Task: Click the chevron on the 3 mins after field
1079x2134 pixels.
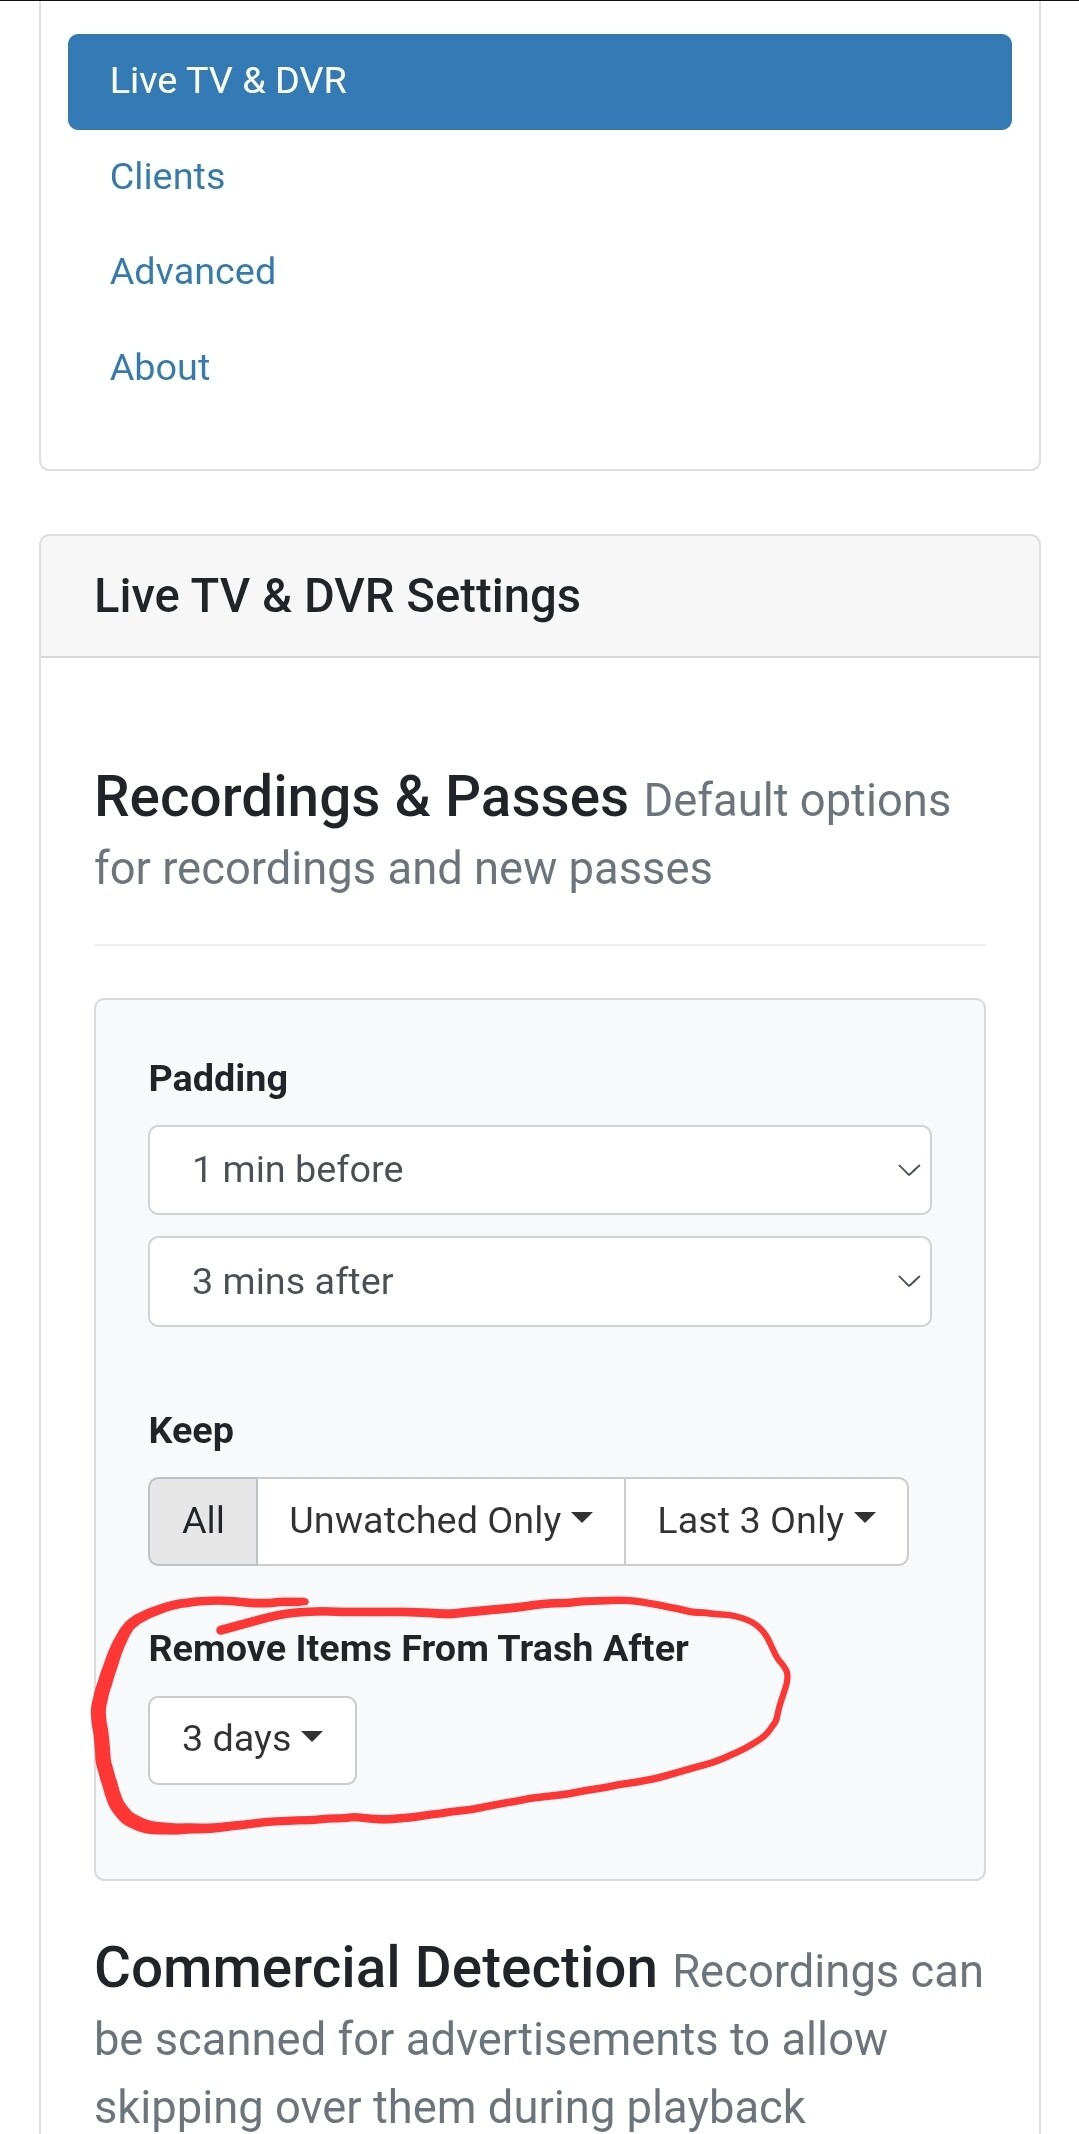Action: click(x=908, y=1281)
